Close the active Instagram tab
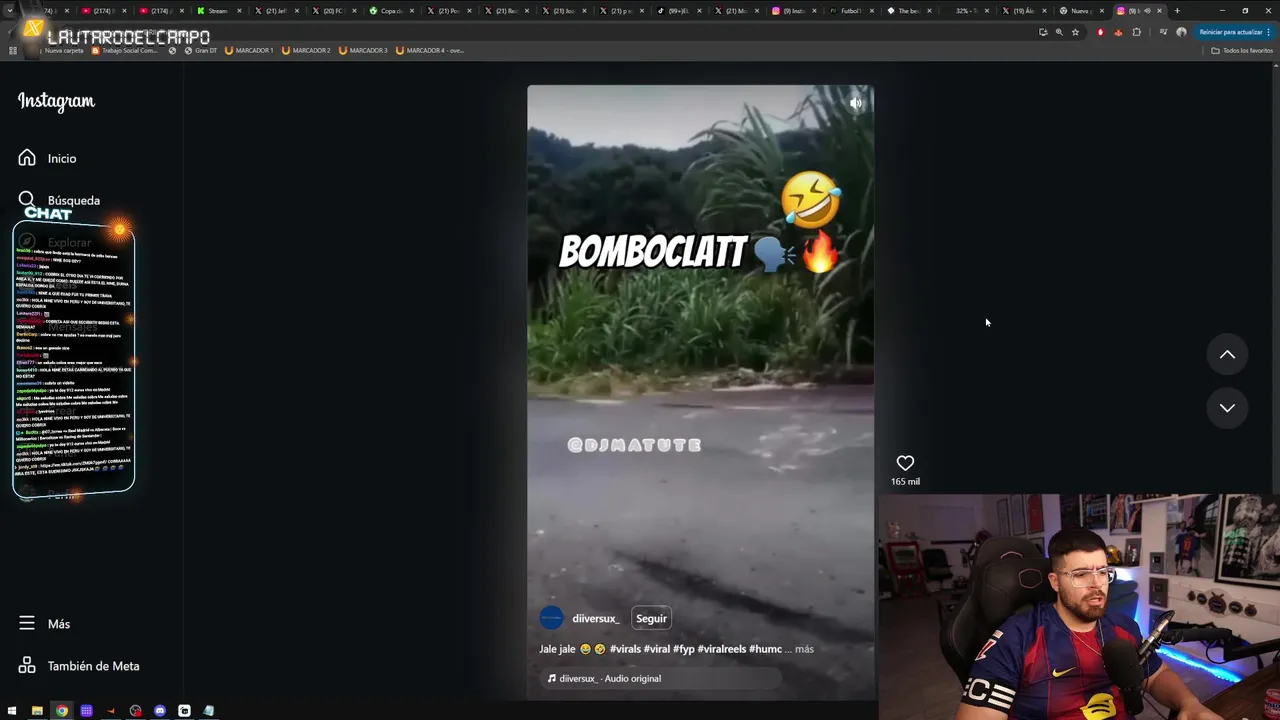Image resolution: width=1280 pixels, height=720 pixels. [x=1159, y=10]
